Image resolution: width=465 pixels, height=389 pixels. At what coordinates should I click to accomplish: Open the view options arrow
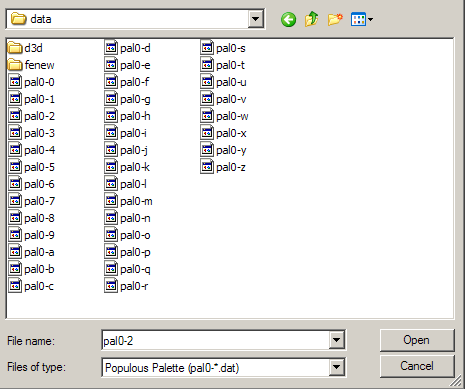click(370, 19)
